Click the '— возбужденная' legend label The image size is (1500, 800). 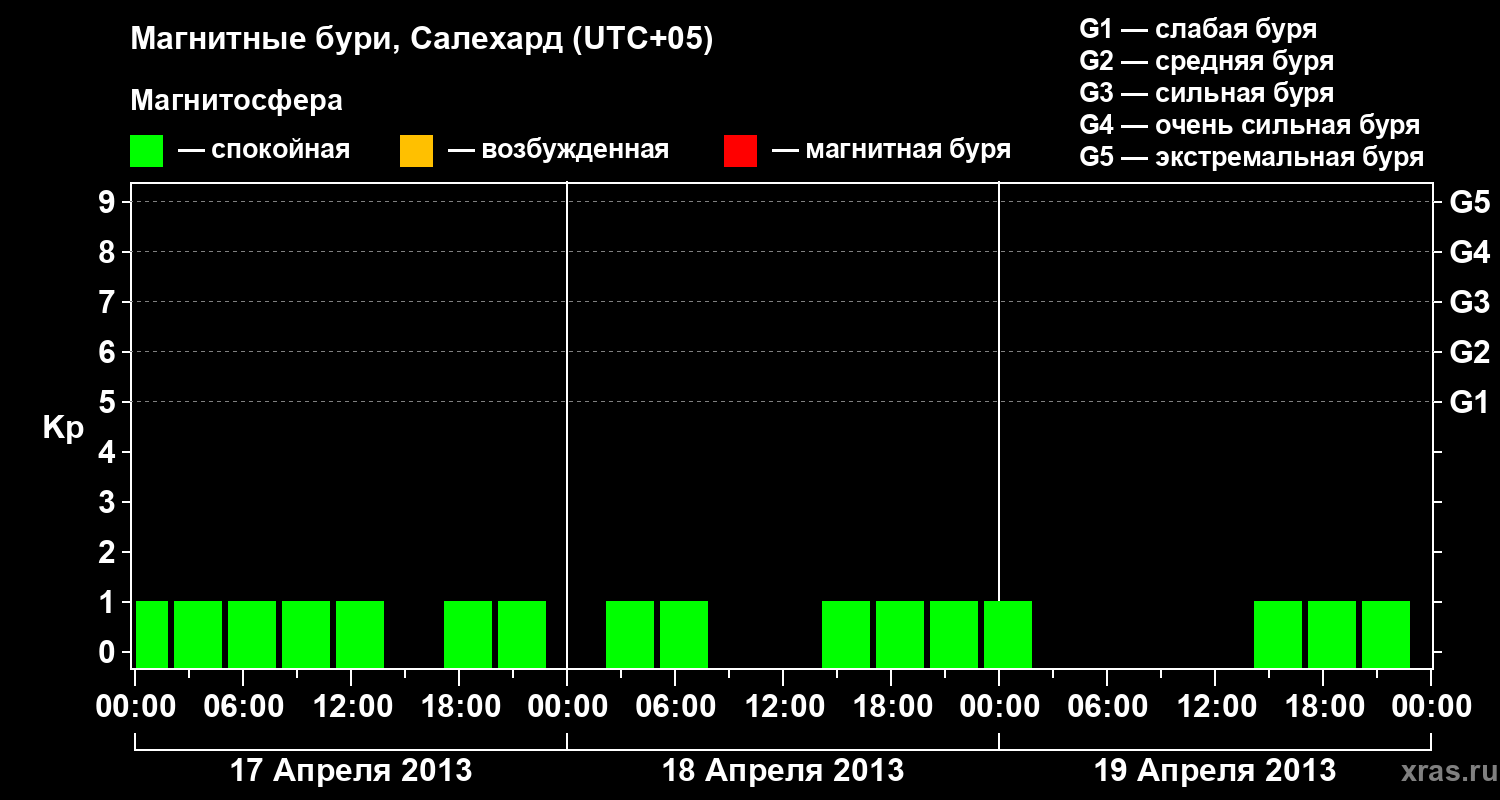[x=559, y=150]
